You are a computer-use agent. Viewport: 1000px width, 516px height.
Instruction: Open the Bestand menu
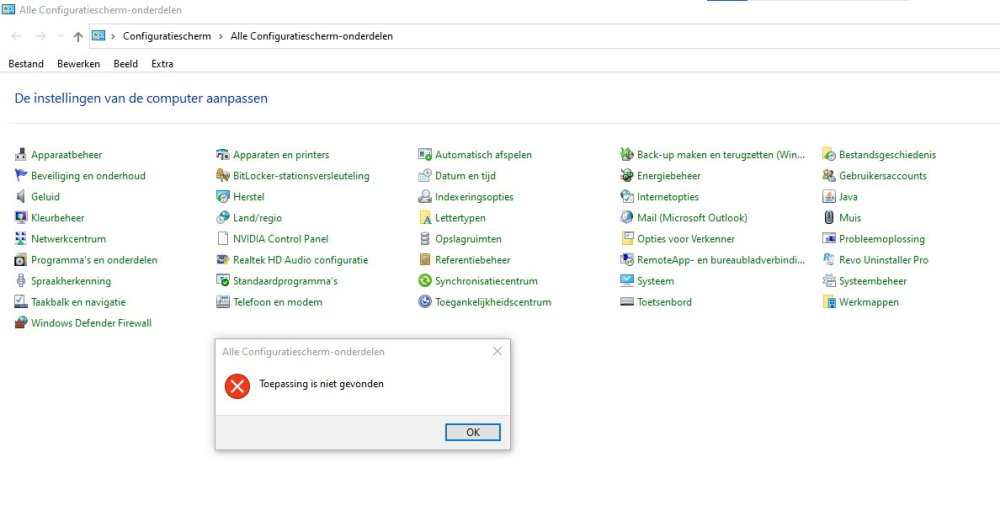26,64
